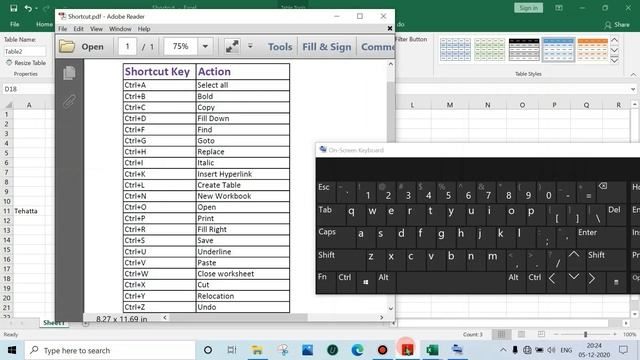Image resolution: width=640 pixels, height=360 pixels.
Task: Show hidden tray icons chevron
Action: point(503,350)
